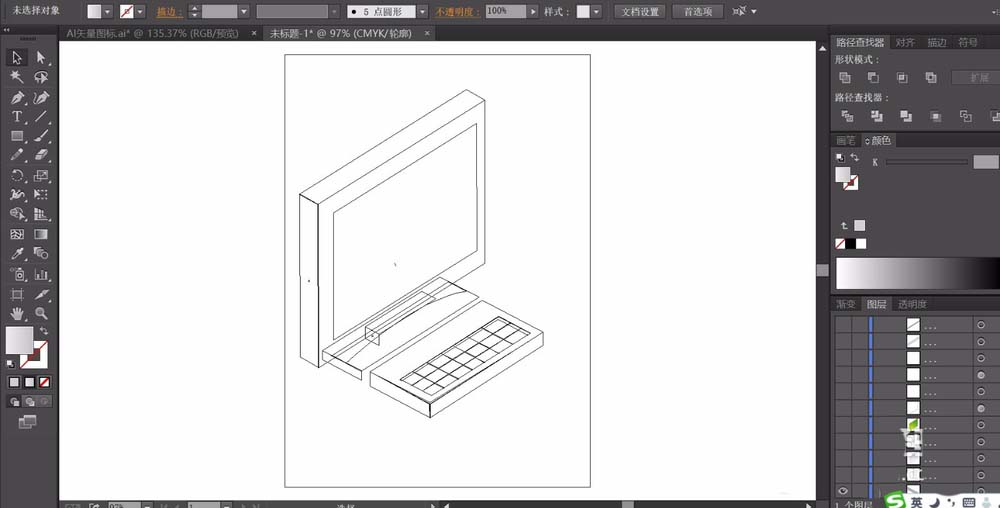Open the 5 点圆形 brush dropdown
Viewport: 1000px width, 508px height.
(422, 11)
